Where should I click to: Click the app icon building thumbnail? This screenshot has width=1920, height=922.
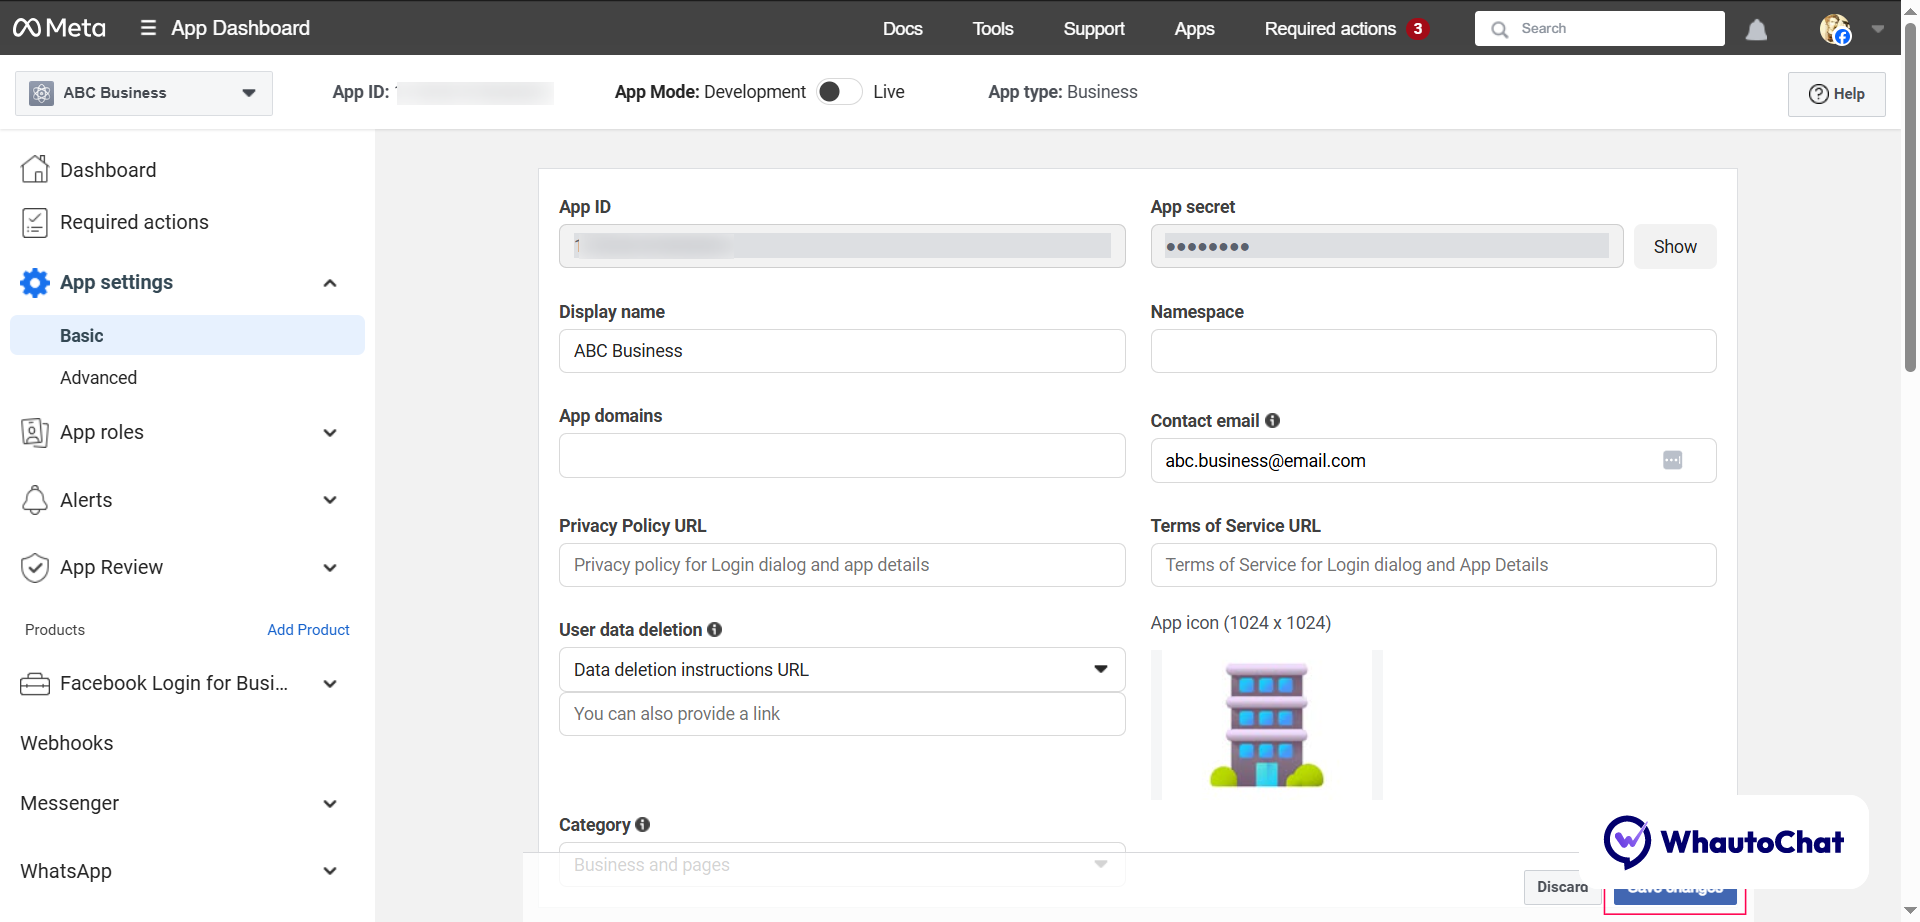pos(1266,725)
